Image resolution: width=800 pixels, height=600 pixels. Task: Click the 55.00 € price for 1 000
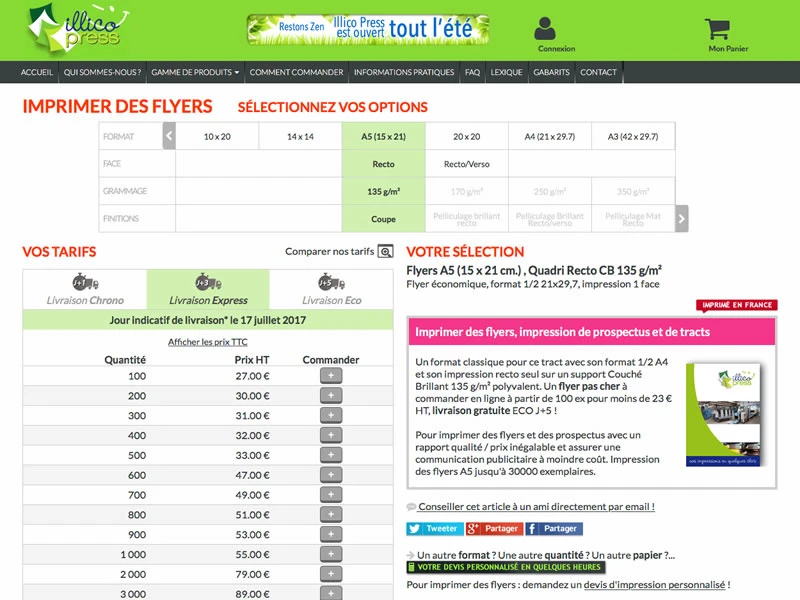point(253,554)
